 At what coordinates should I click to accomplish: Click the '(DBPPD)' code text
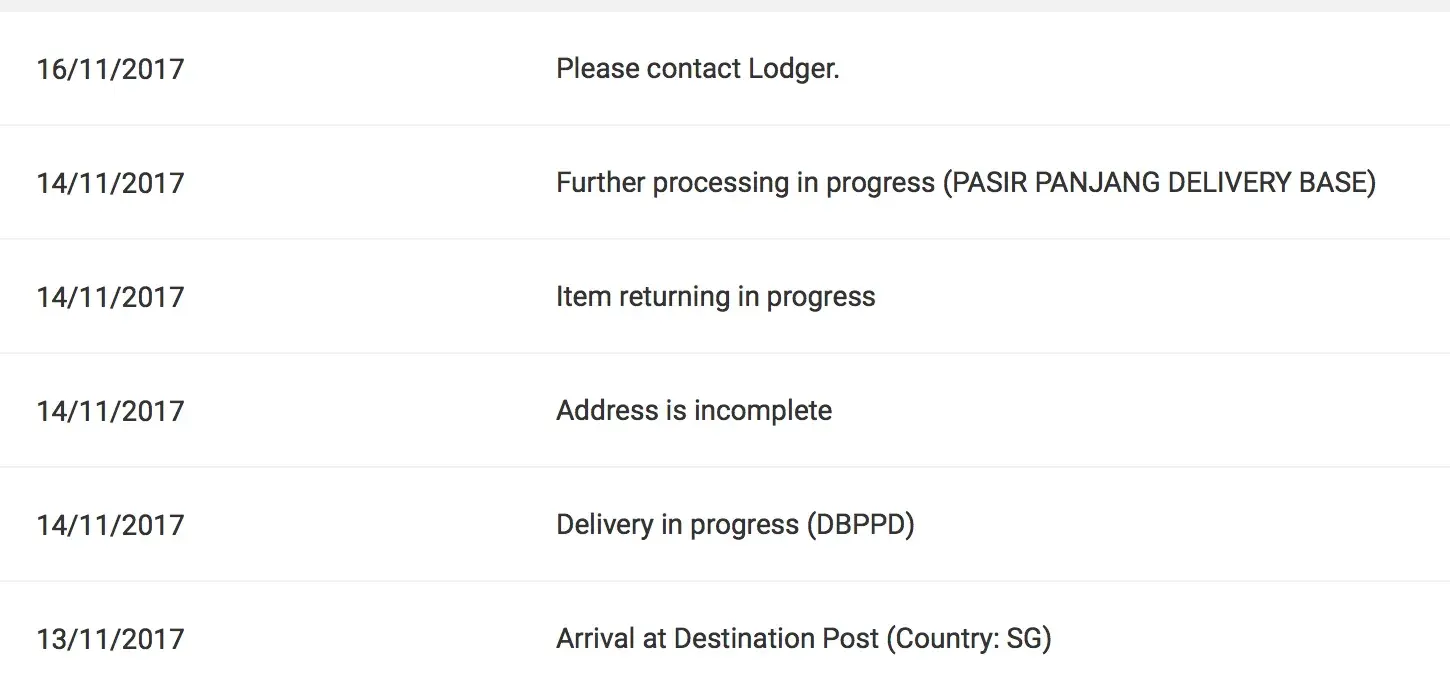tap(860, 525)
